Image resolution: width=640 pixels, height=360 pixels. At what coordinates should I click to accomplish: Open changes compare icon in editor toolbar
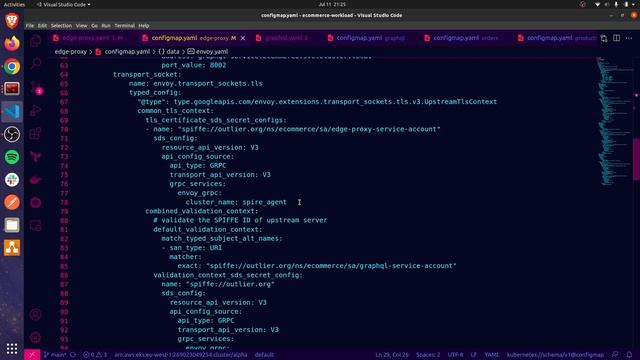click(x=604, y=38)
